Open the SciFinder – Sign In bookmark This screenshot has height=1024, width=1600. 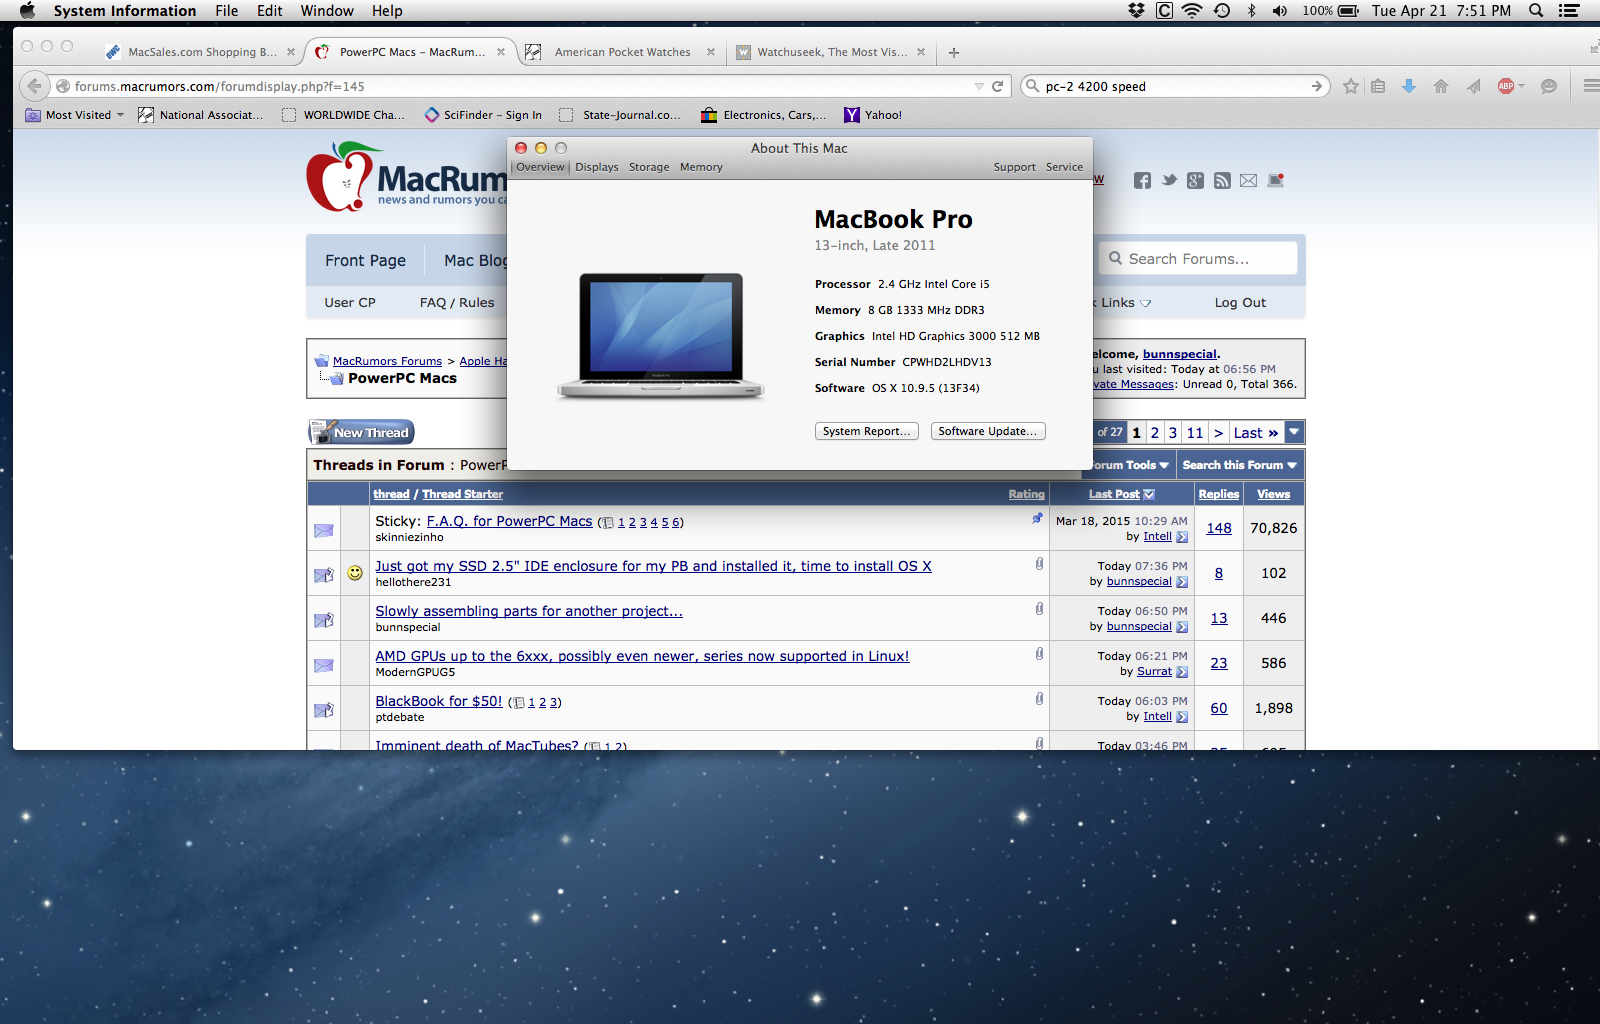tap(483, 115)
